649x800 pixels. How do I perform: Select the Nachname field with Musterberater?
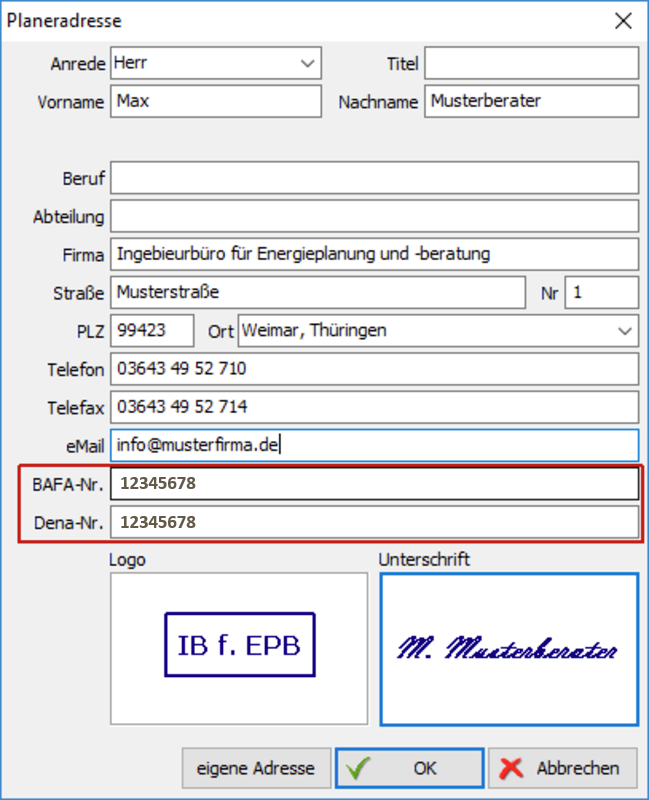click(531, 101)
